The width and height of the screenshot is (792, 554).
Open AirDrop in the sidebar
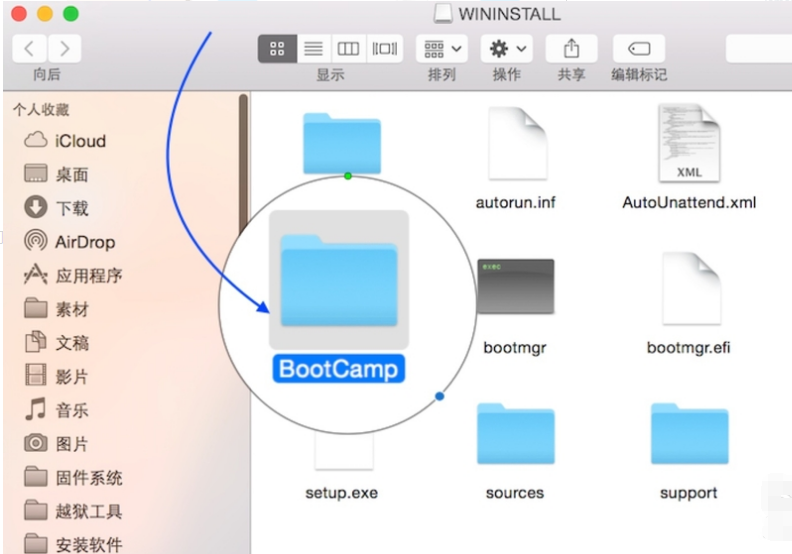pyautogui.click(x=84, y=242)
